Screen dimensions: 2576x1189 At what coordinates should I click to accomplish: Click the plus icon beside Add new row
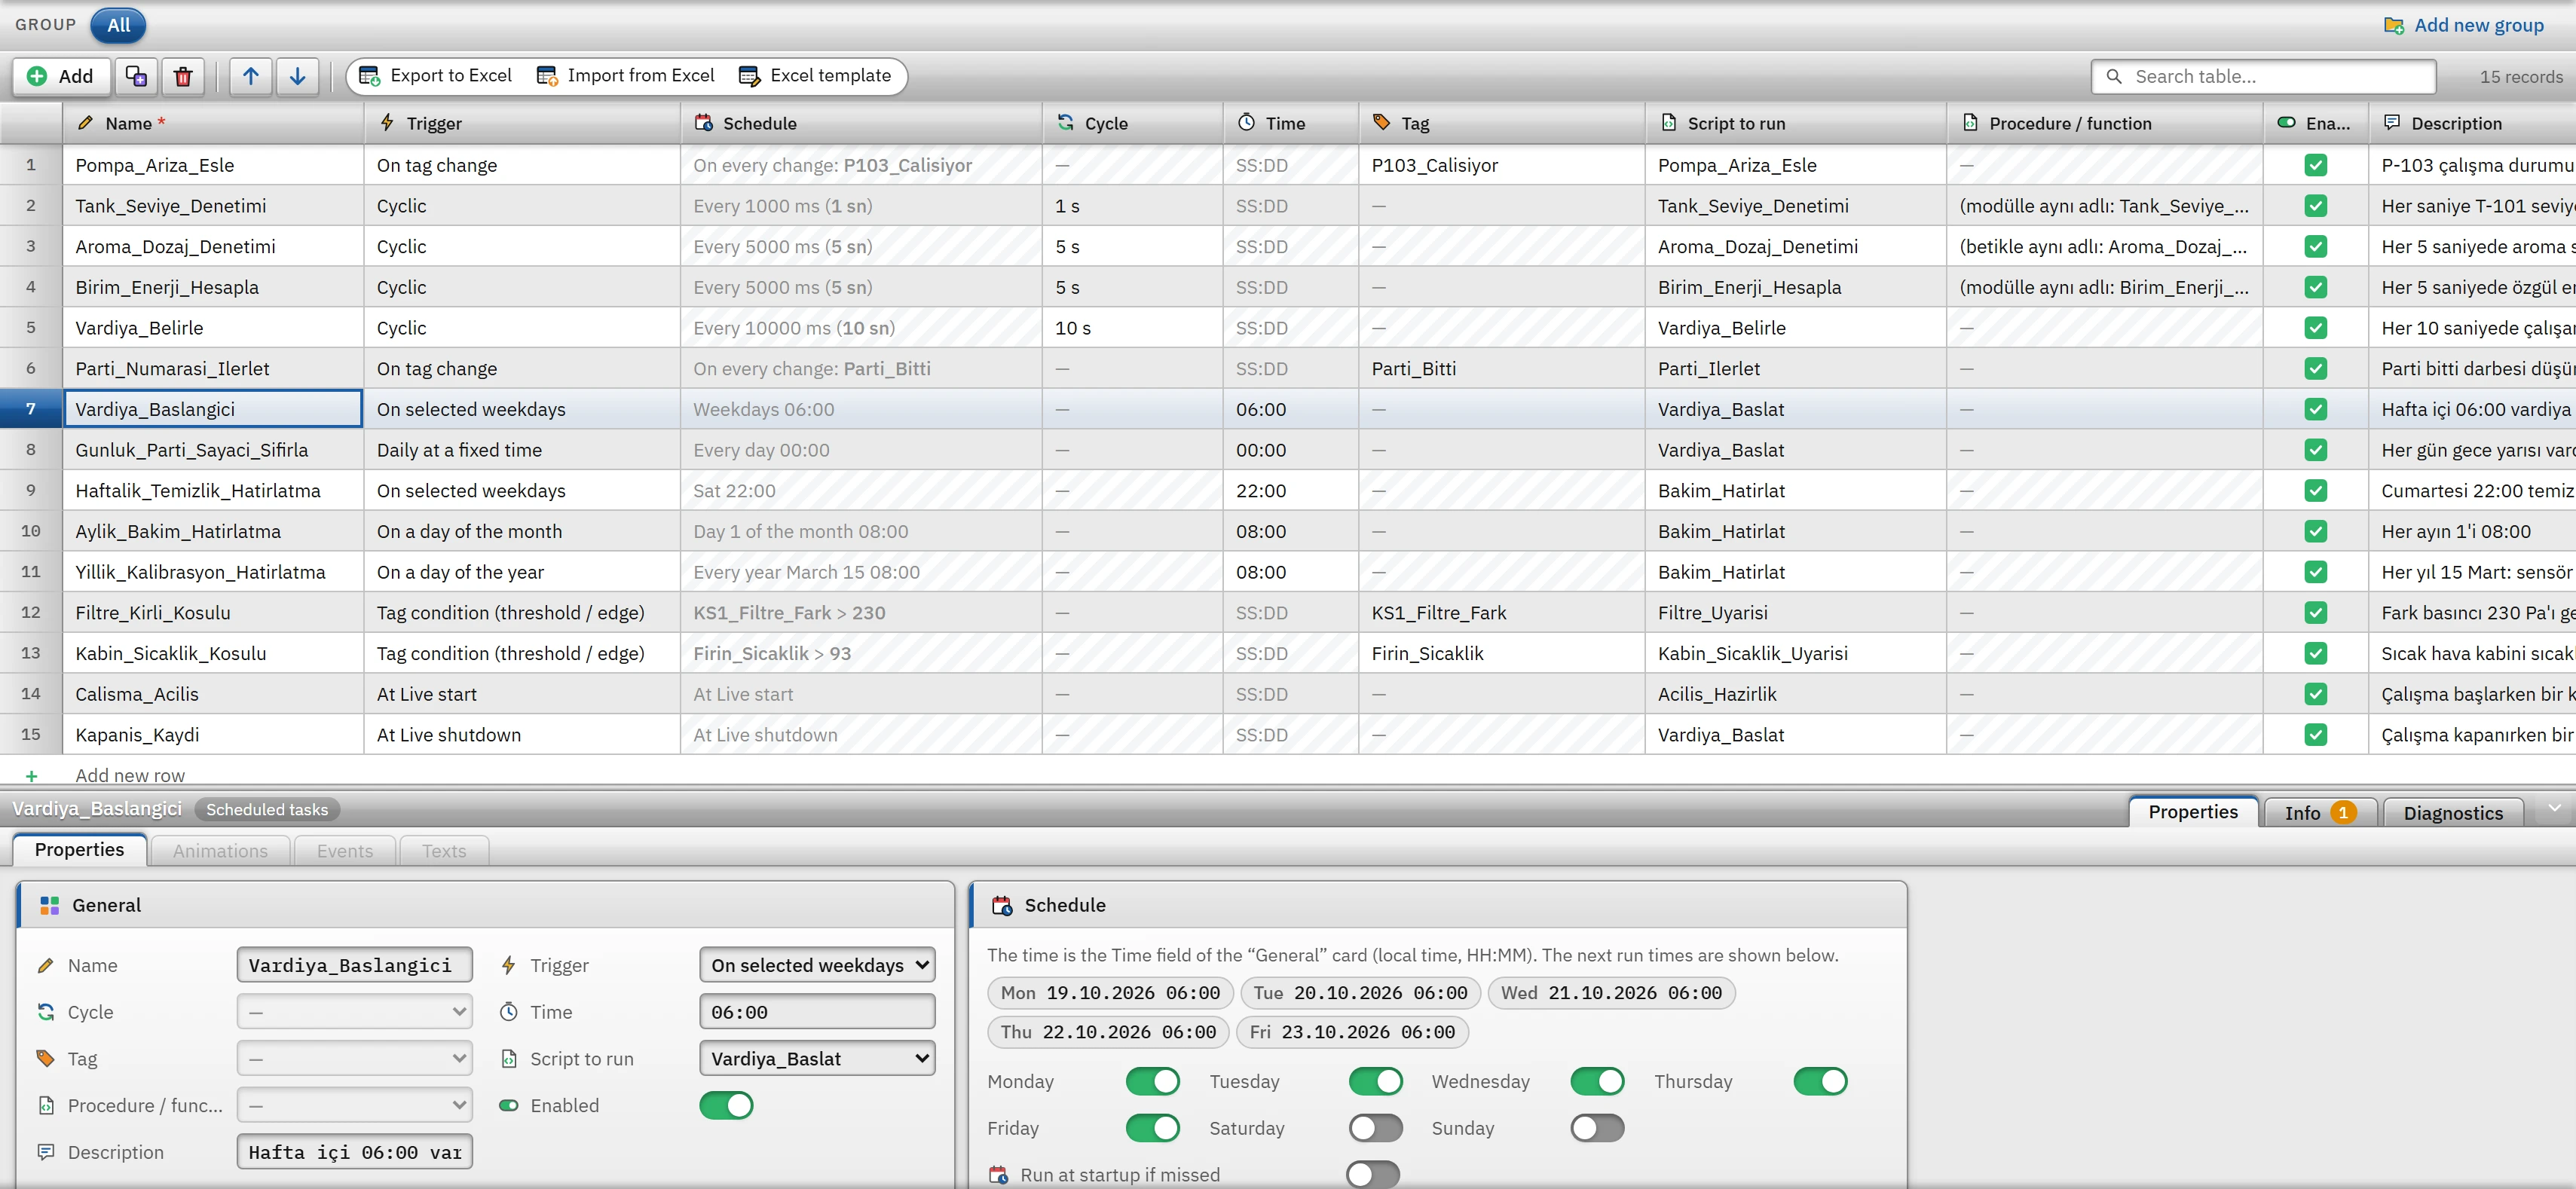[x=31, y=776]
